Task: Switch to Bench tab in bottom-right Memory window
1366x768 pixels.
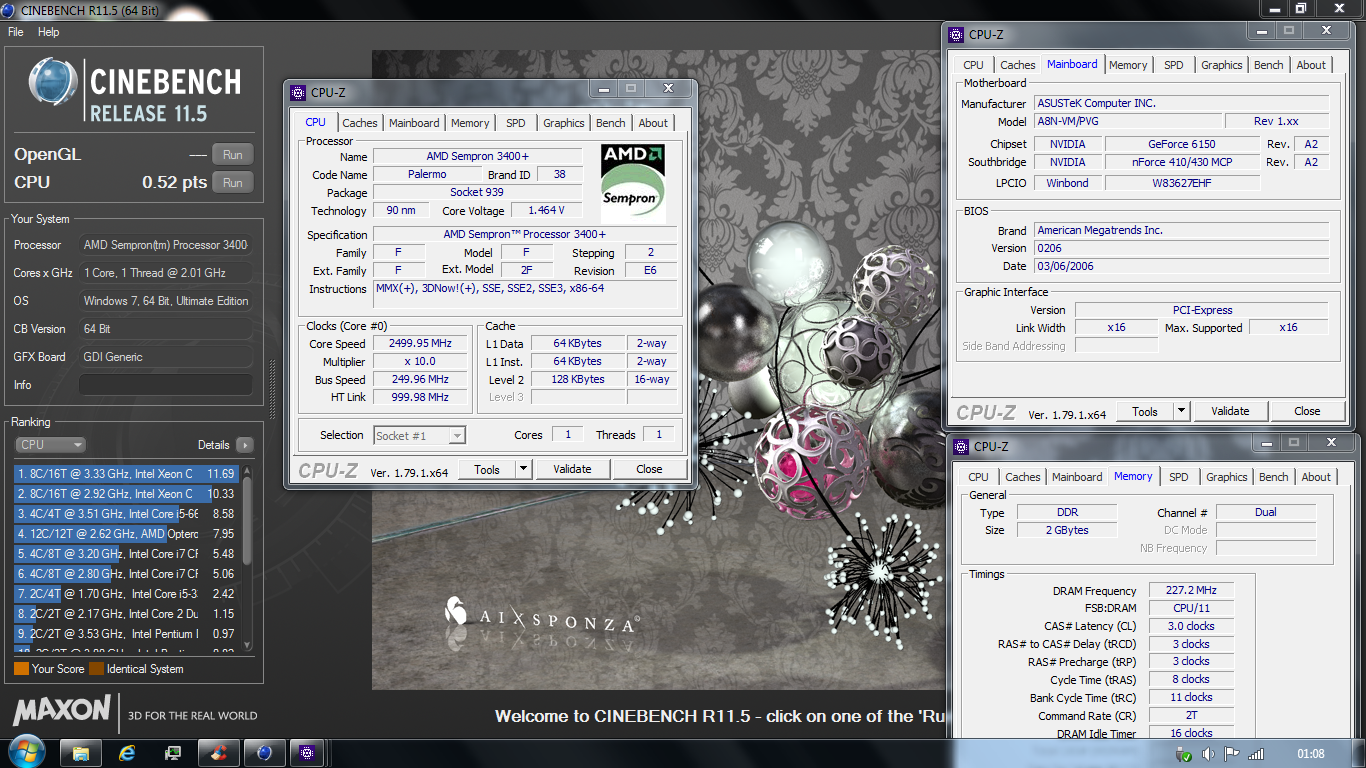Action: click(1274, 477)
